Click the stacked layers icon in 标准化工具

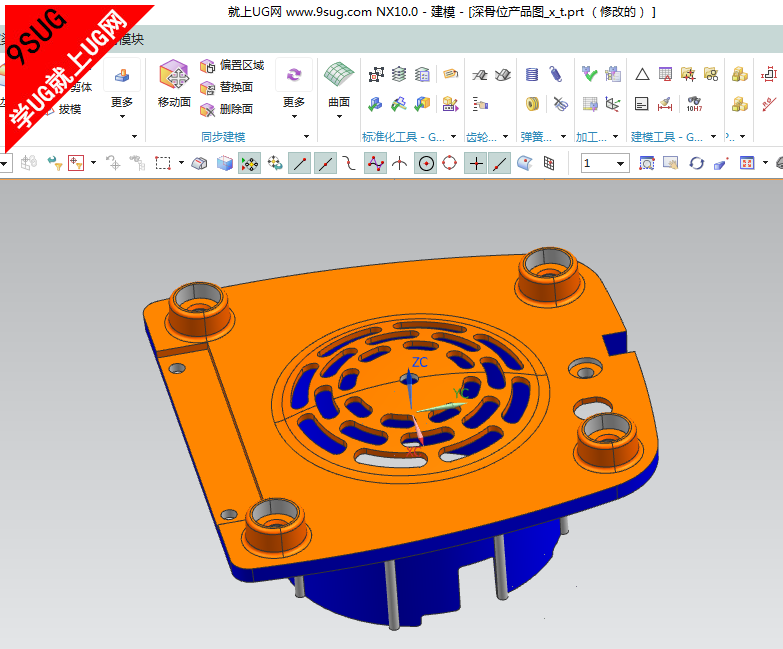399,75
